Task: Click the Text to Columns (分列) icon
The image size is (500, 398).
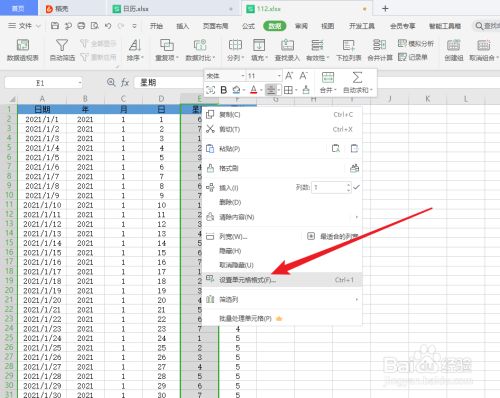Action: 235,45
